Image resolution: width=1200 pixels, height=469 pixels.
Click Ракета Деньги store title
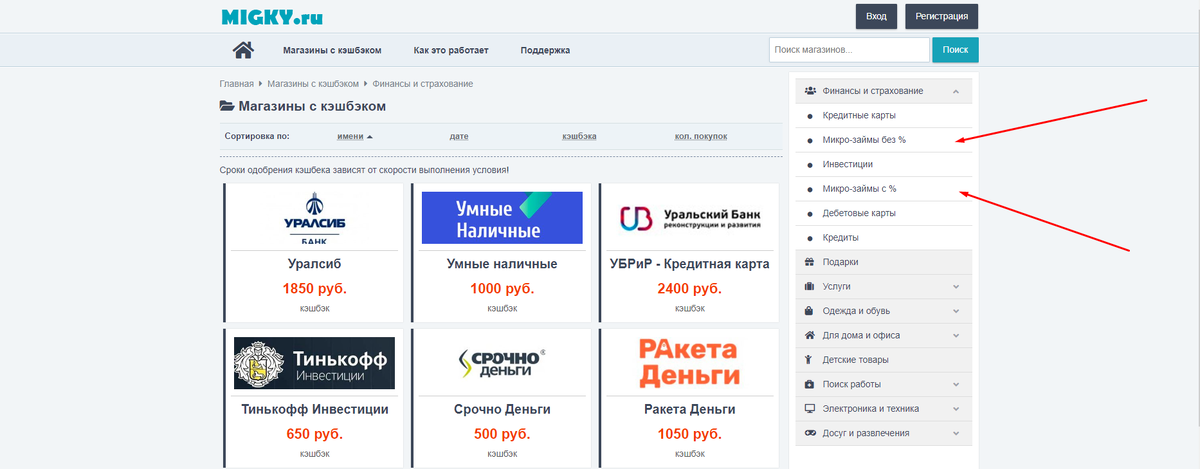click(x=689, y=410)
